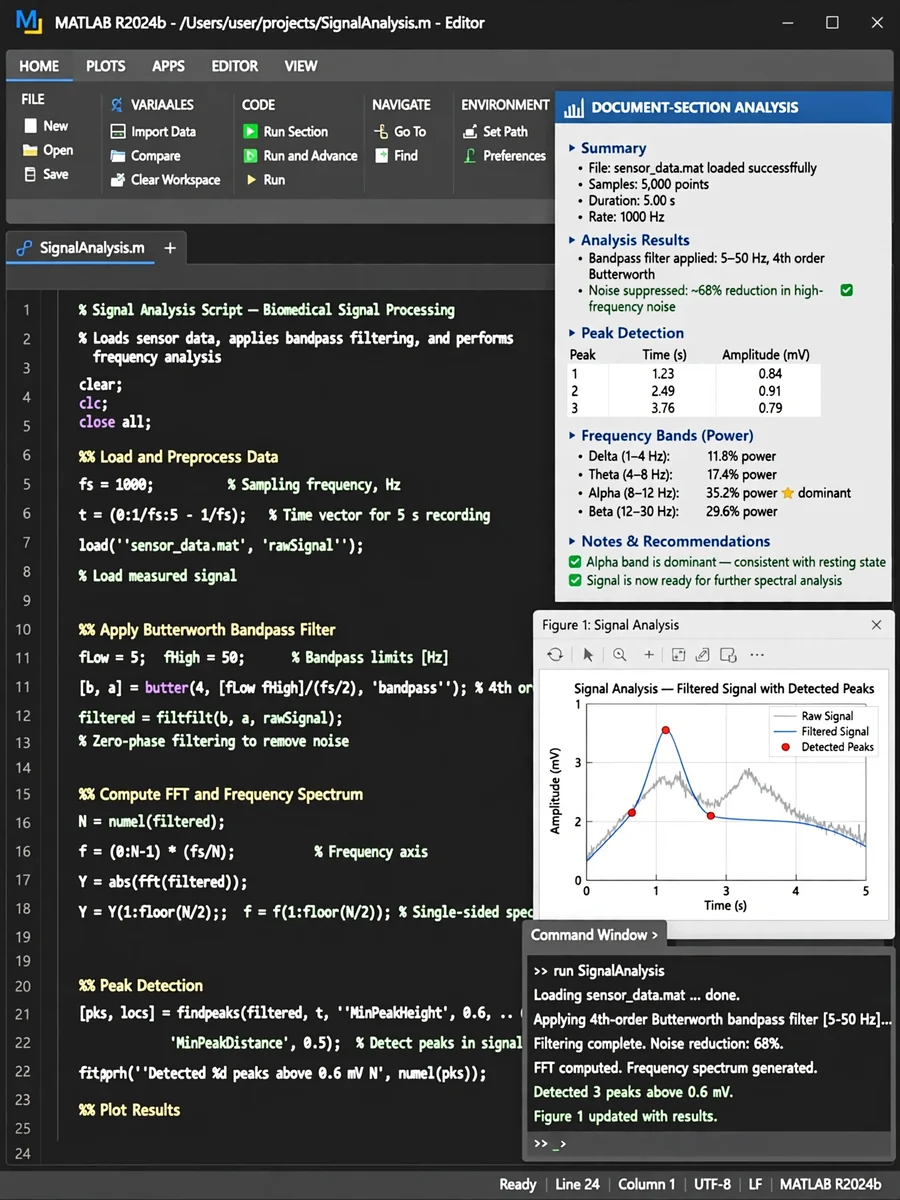Image resolution: width=900 pixels, height=1200 pixels.
Task: Click the New file icon
Action: (30, 126)
